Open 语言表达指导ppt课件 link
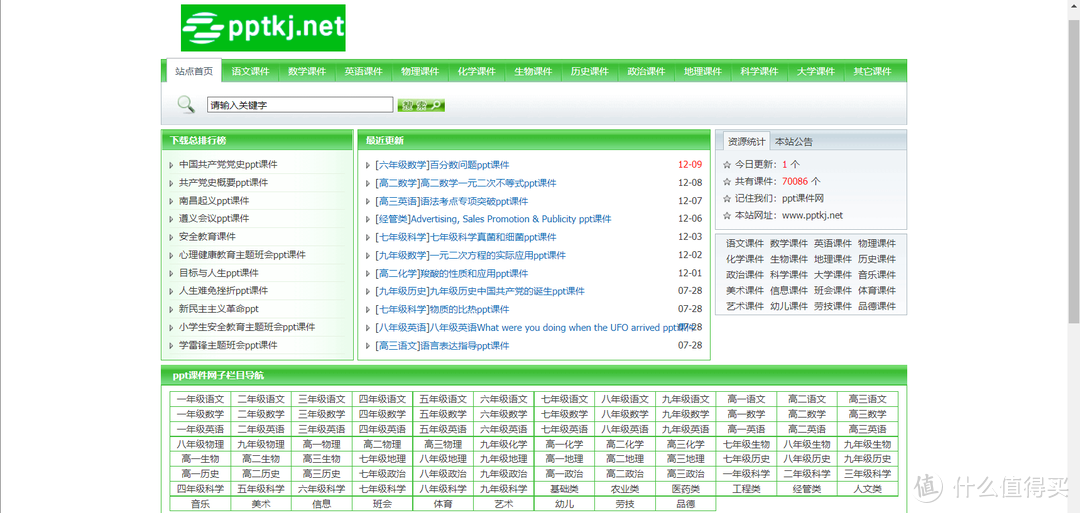The height and width of the screenshot is (513, 1080). (x=465, y=346)
